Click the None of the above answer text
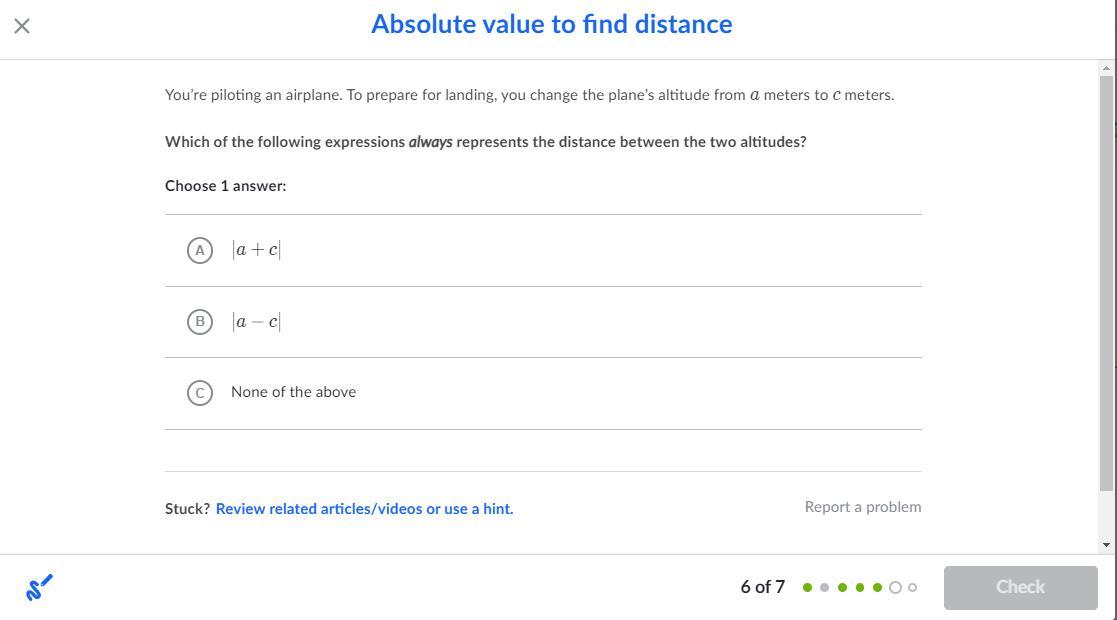Screen dimensions: 1117x620 point(293,392)
